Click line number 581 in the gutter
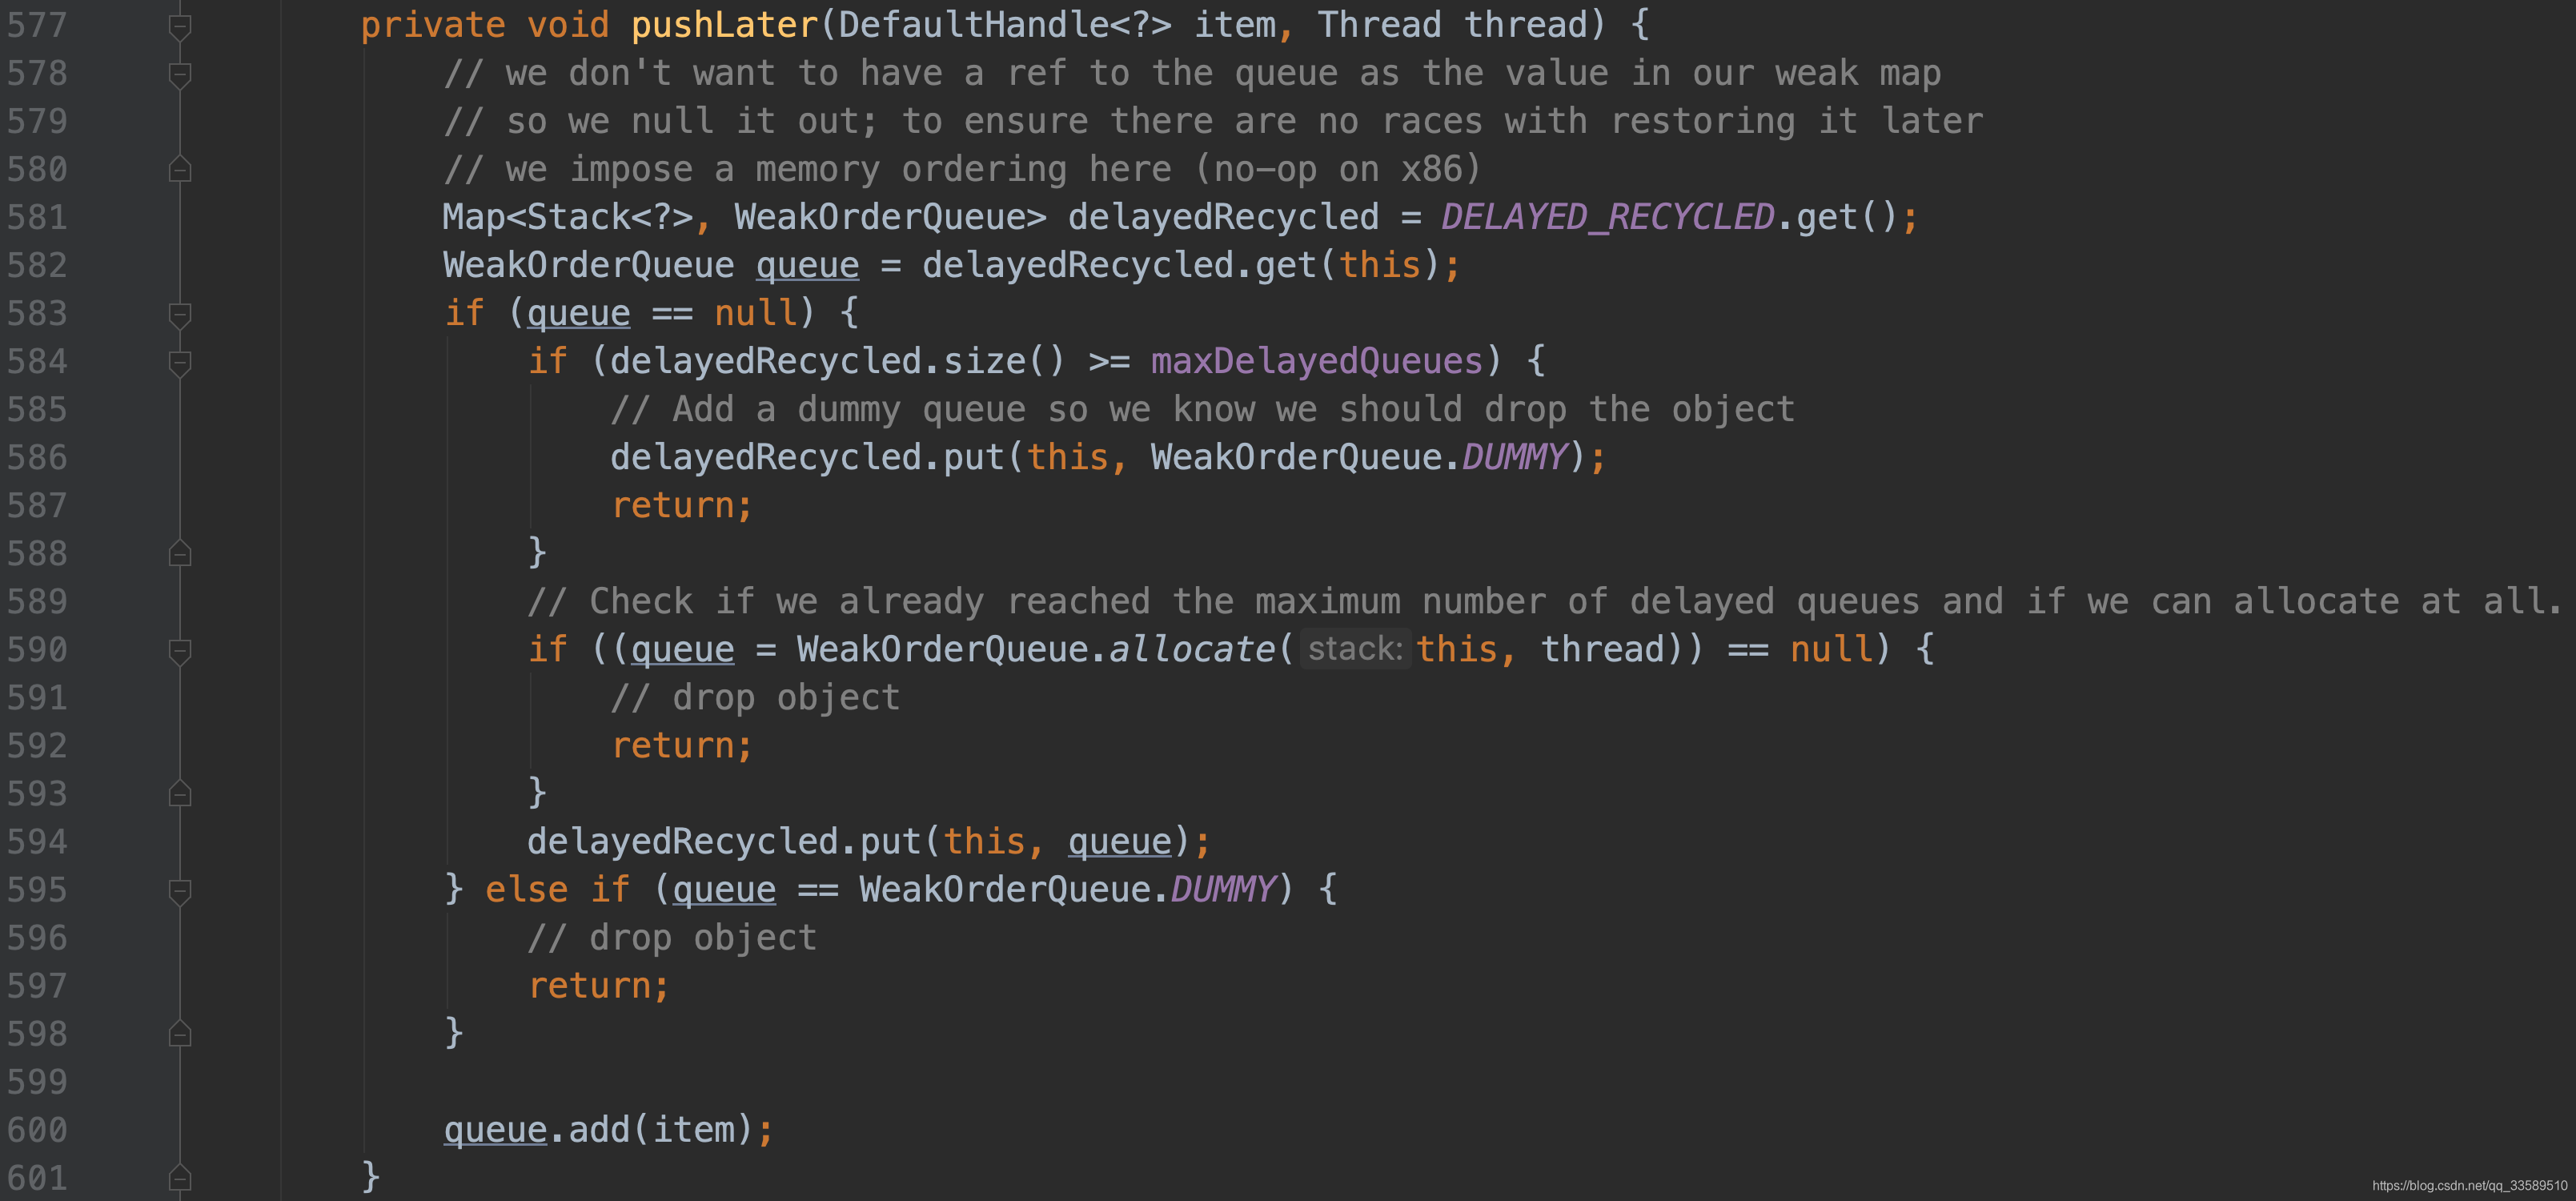 37,217
